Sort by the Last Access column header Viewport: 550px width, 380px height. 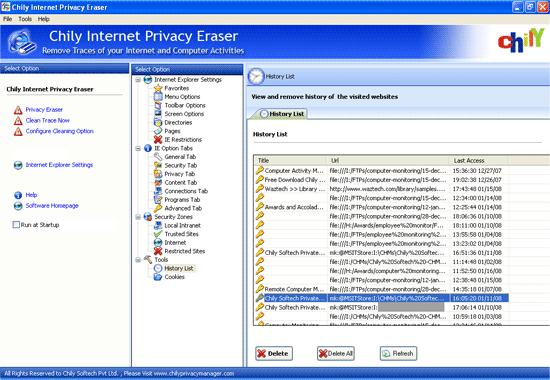(478, 160)
